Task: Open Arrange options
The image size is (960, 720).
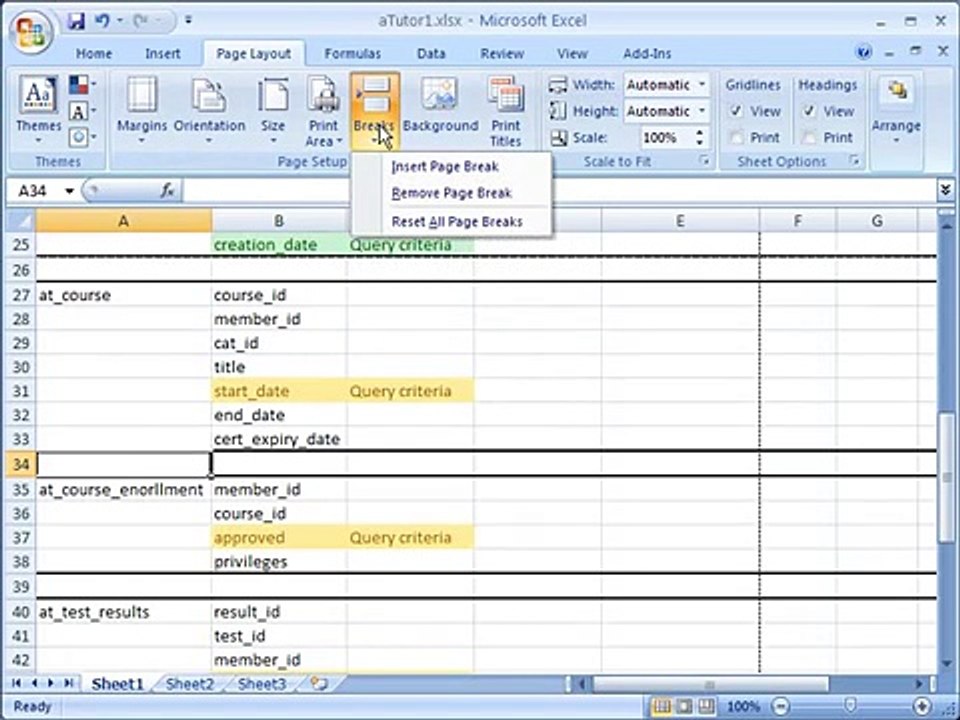Action: pos(896,110)
